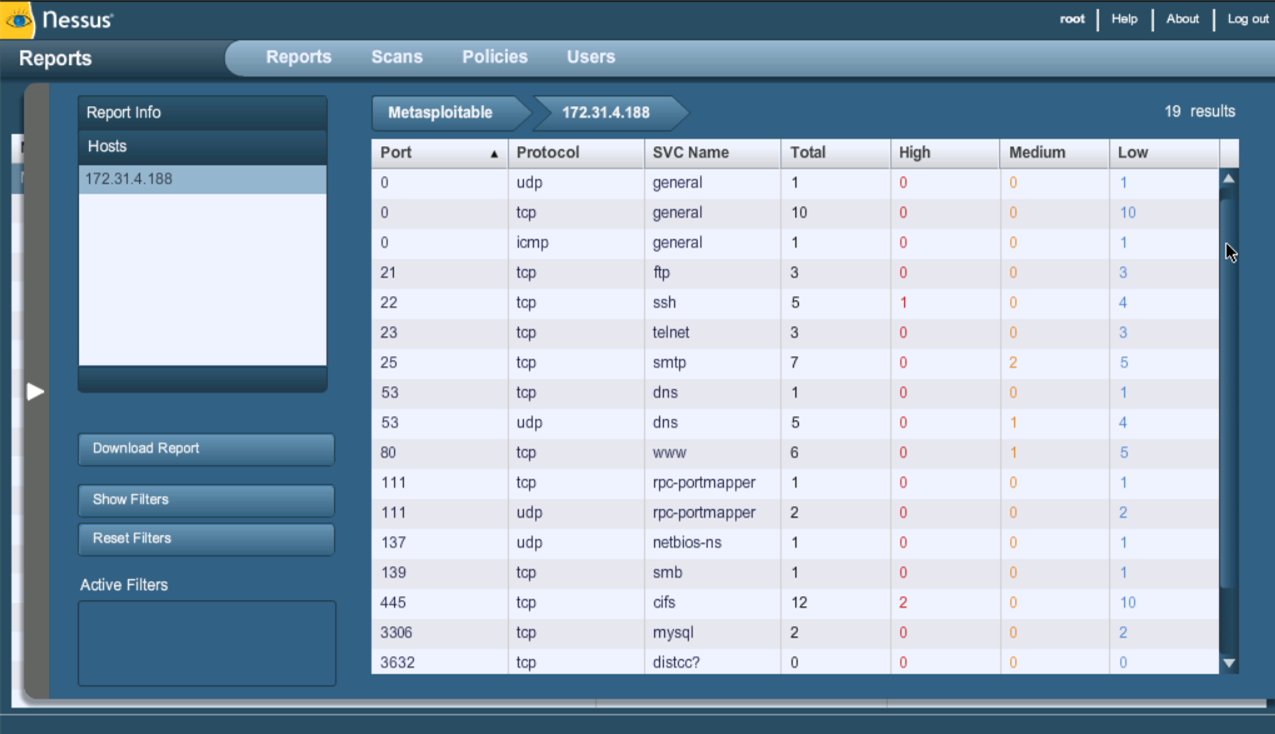Open the Help link
Screen dimensions: 1275x734
tap(1124, 19)
